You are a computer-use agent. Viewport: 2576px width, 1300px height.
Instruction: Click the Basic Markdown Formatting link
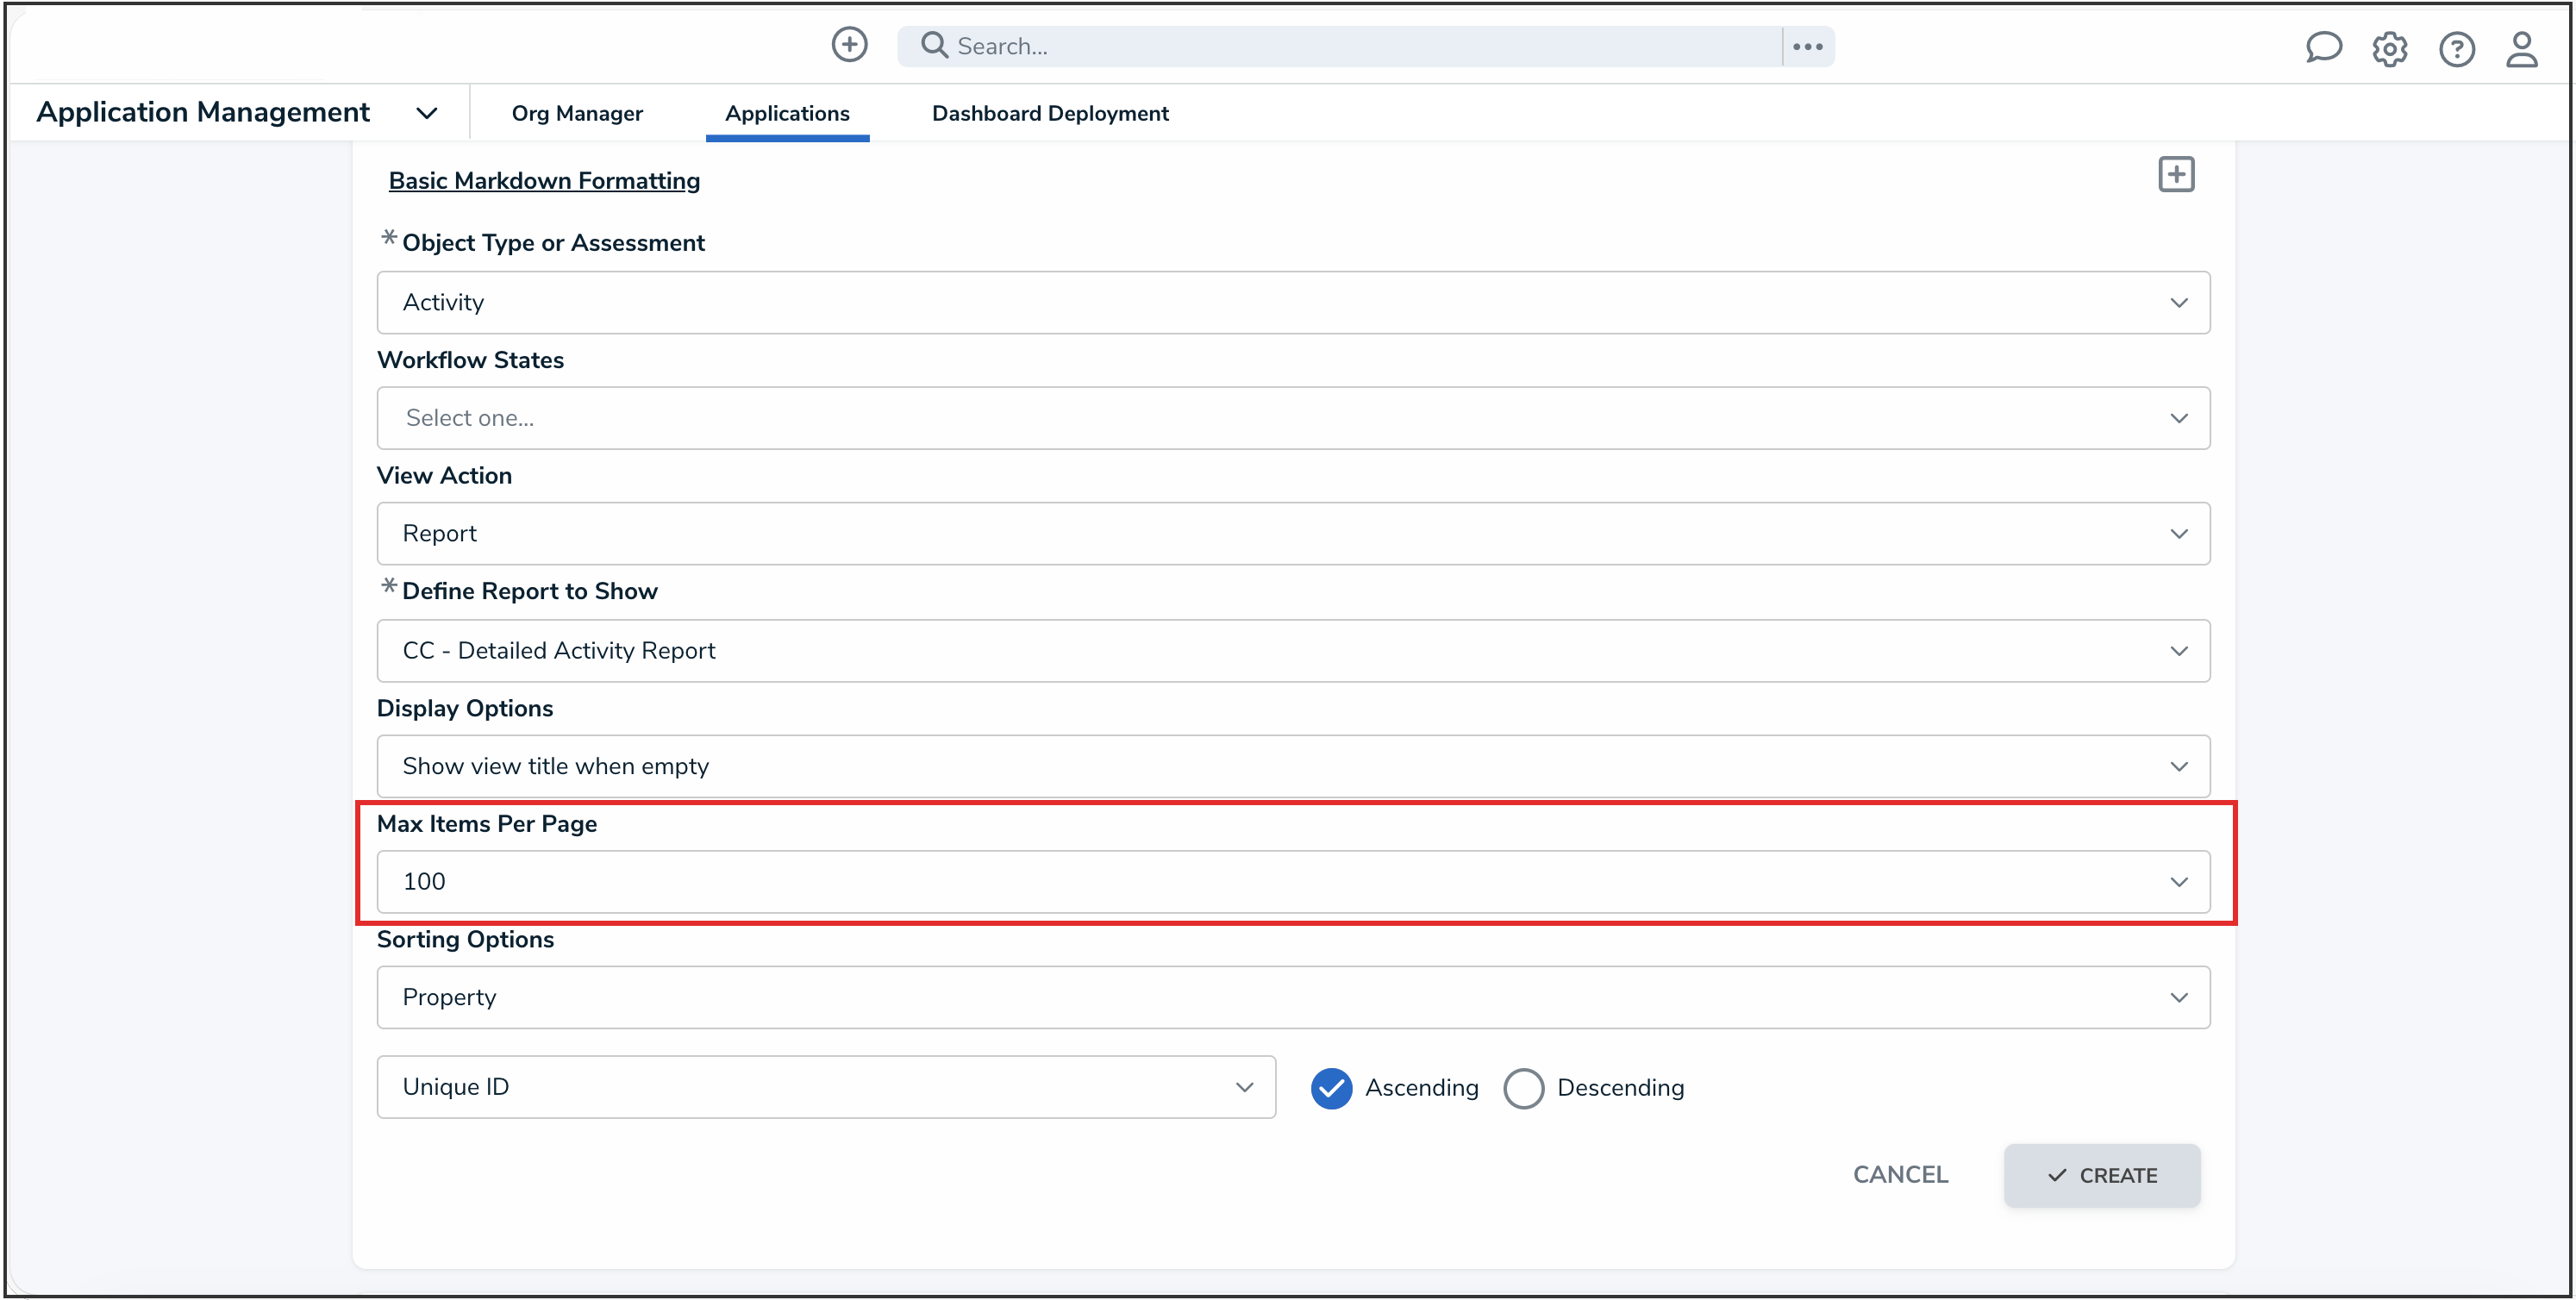click(544, 181)
